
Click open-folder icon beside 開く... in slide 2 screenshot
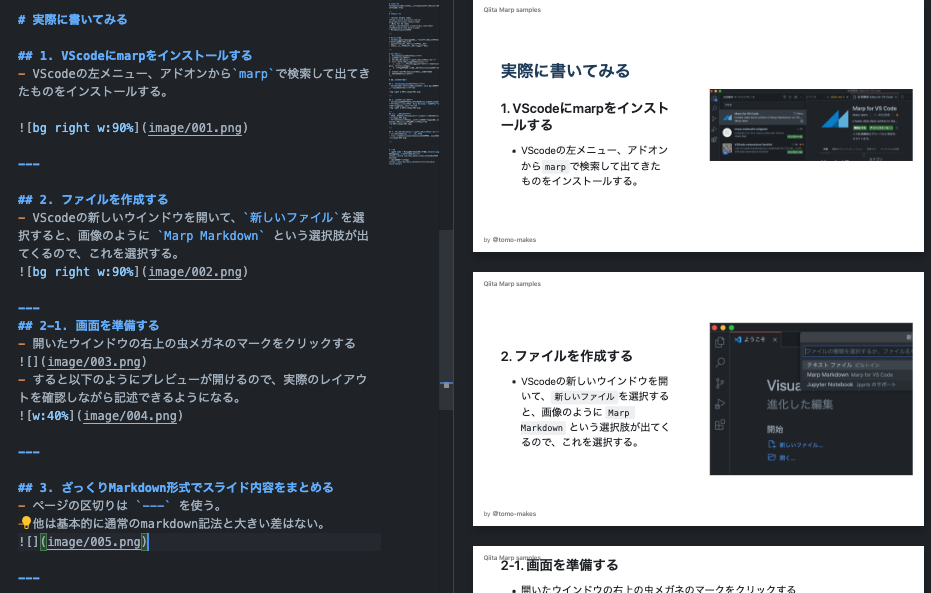click(772, 457)
